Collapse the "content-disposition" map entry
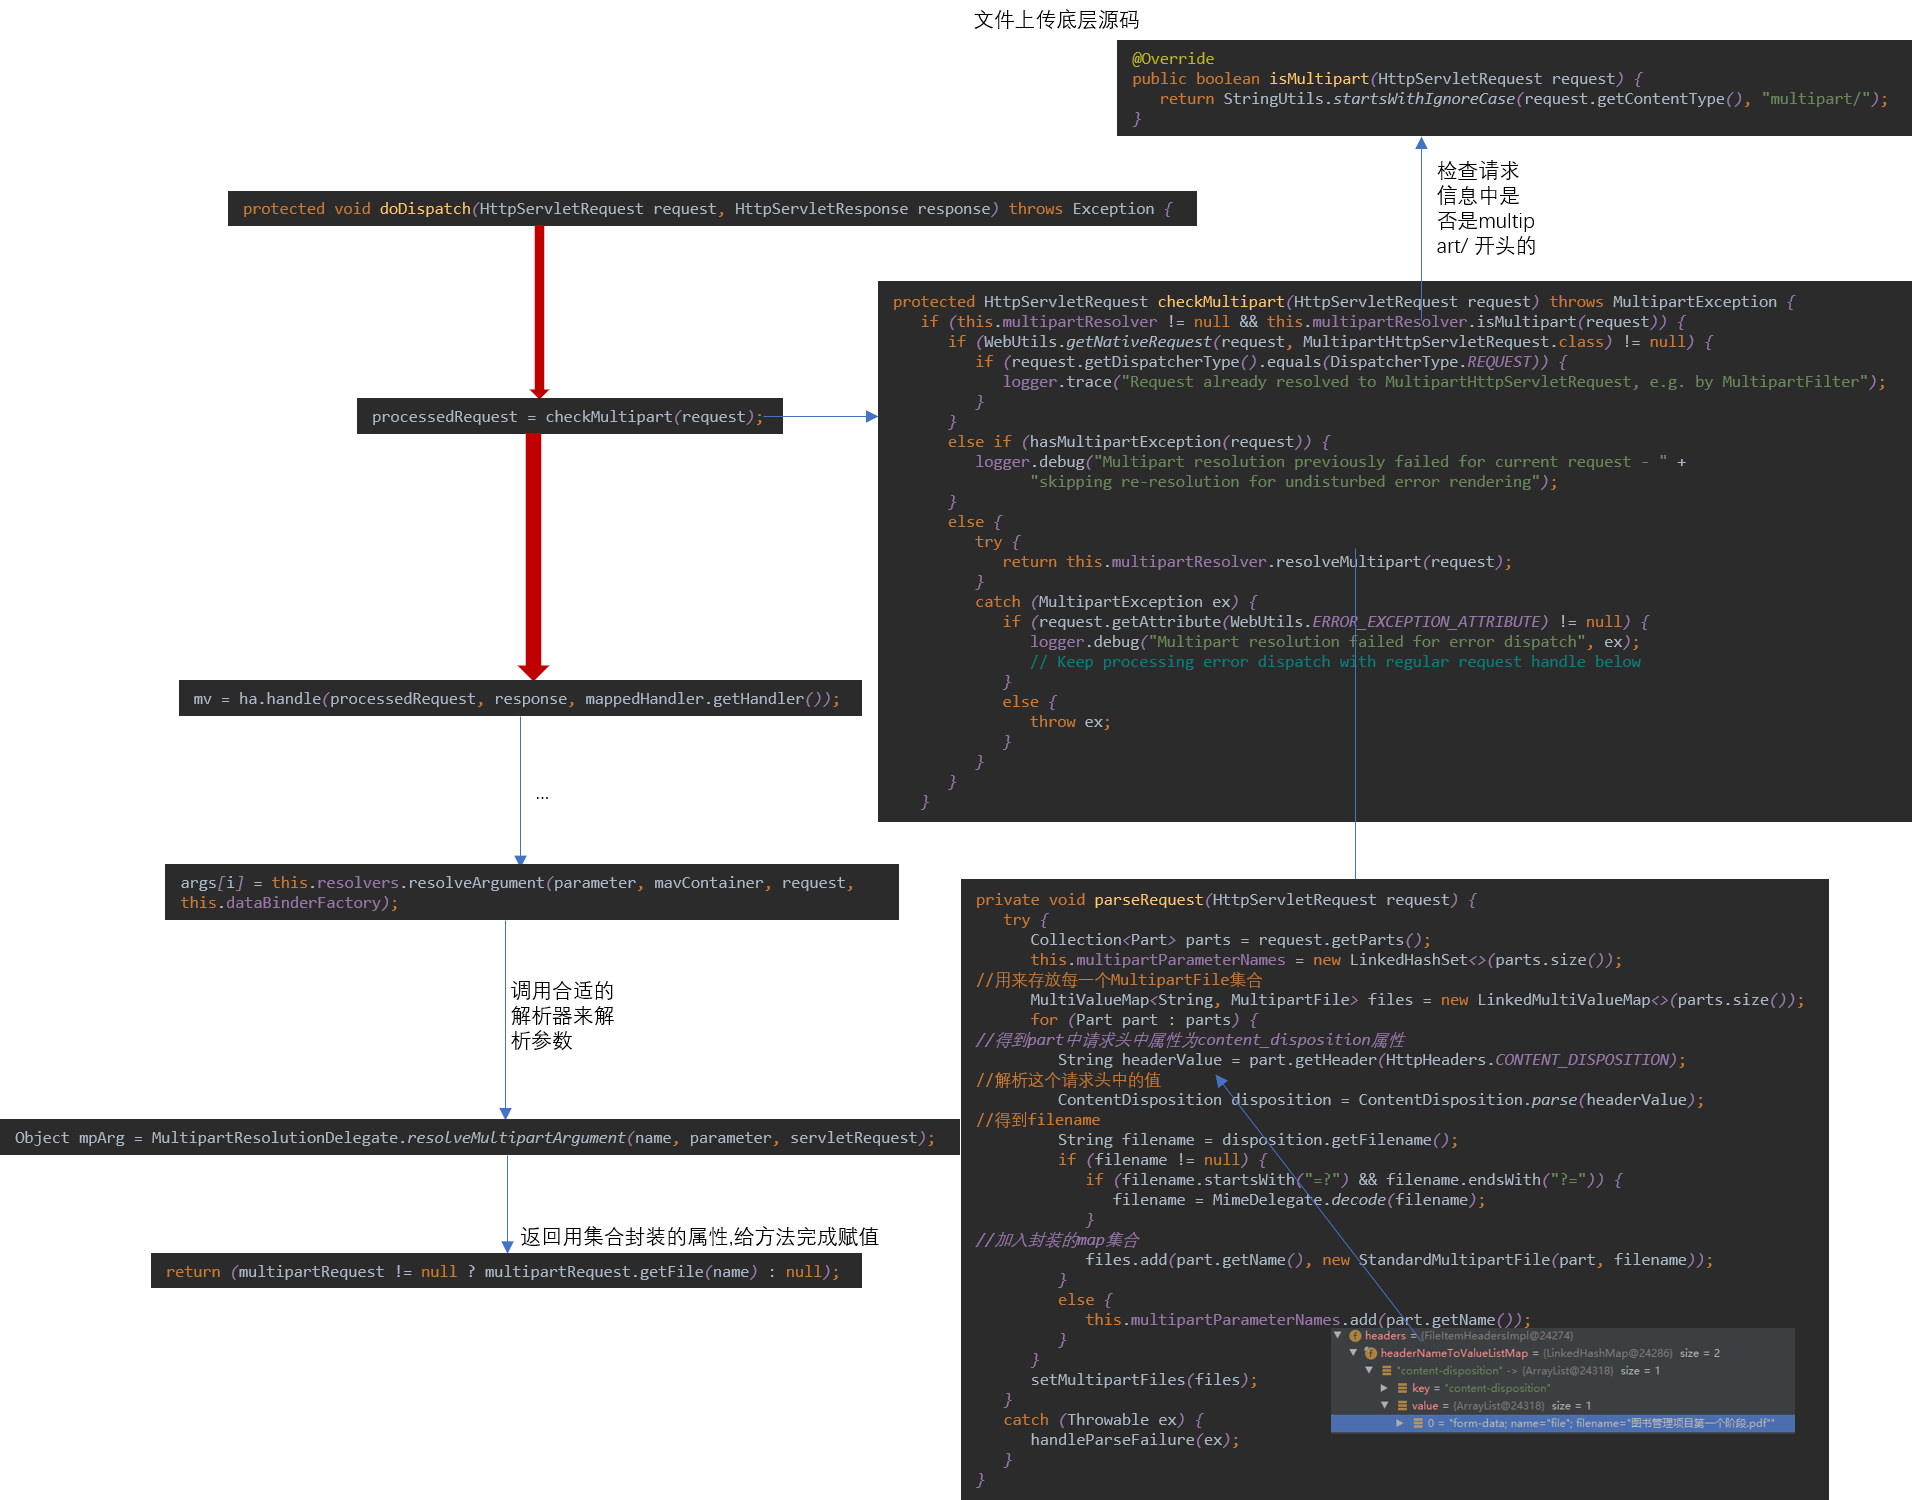 [x=1370, y=1371]
